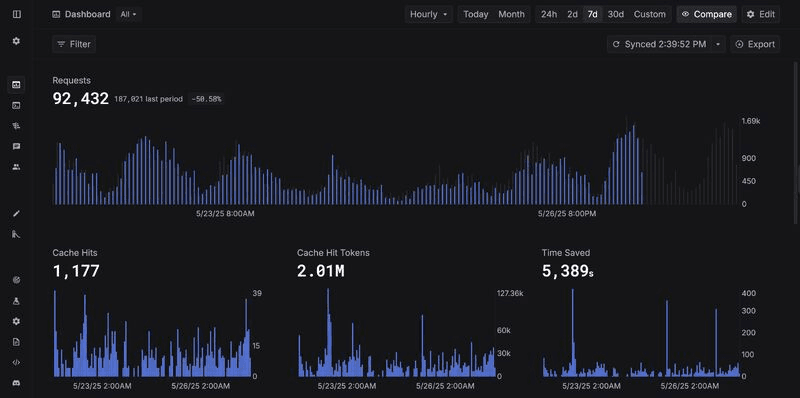Click the Edit dashboard button
The image size is (800, 398).
point(761,14)
